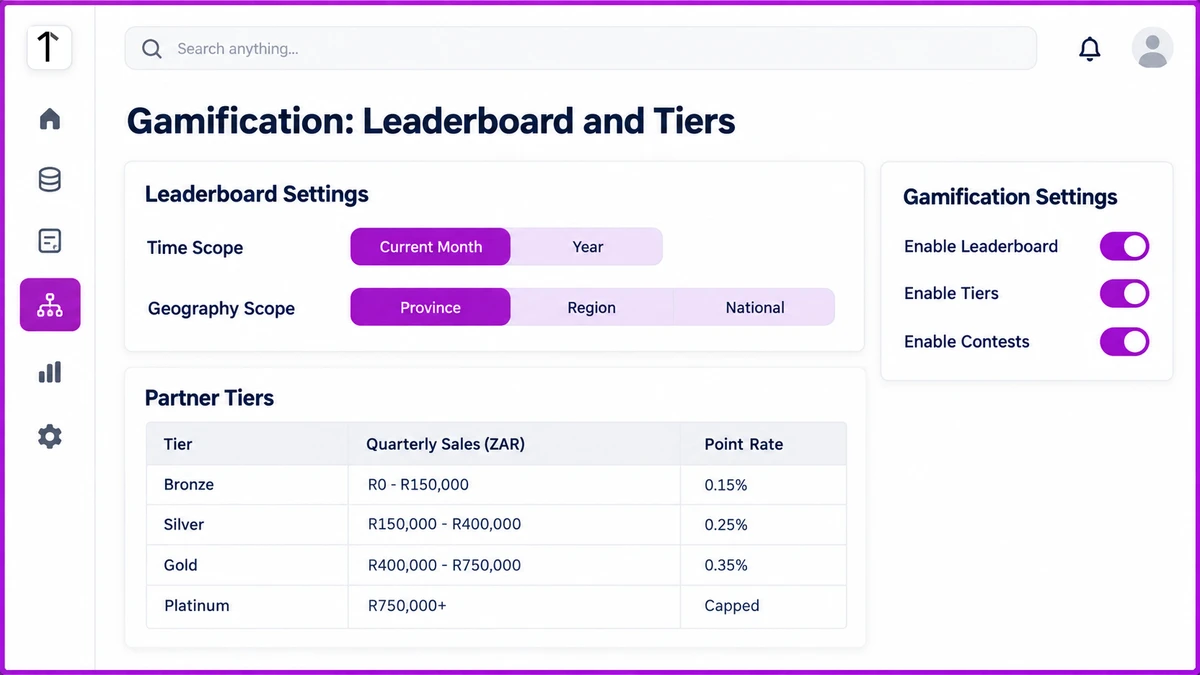Image resolution: width=1200 pixels, height=675 pixels.
Task: Click the 0.15% point rate cell
Action: (x=763, y=485)
